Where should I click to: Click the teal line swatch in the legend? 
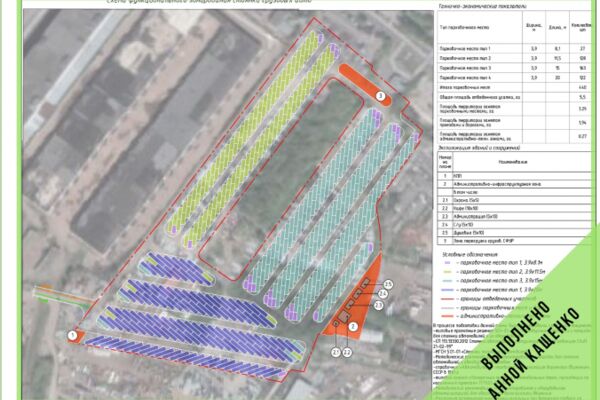coord(447,281)
